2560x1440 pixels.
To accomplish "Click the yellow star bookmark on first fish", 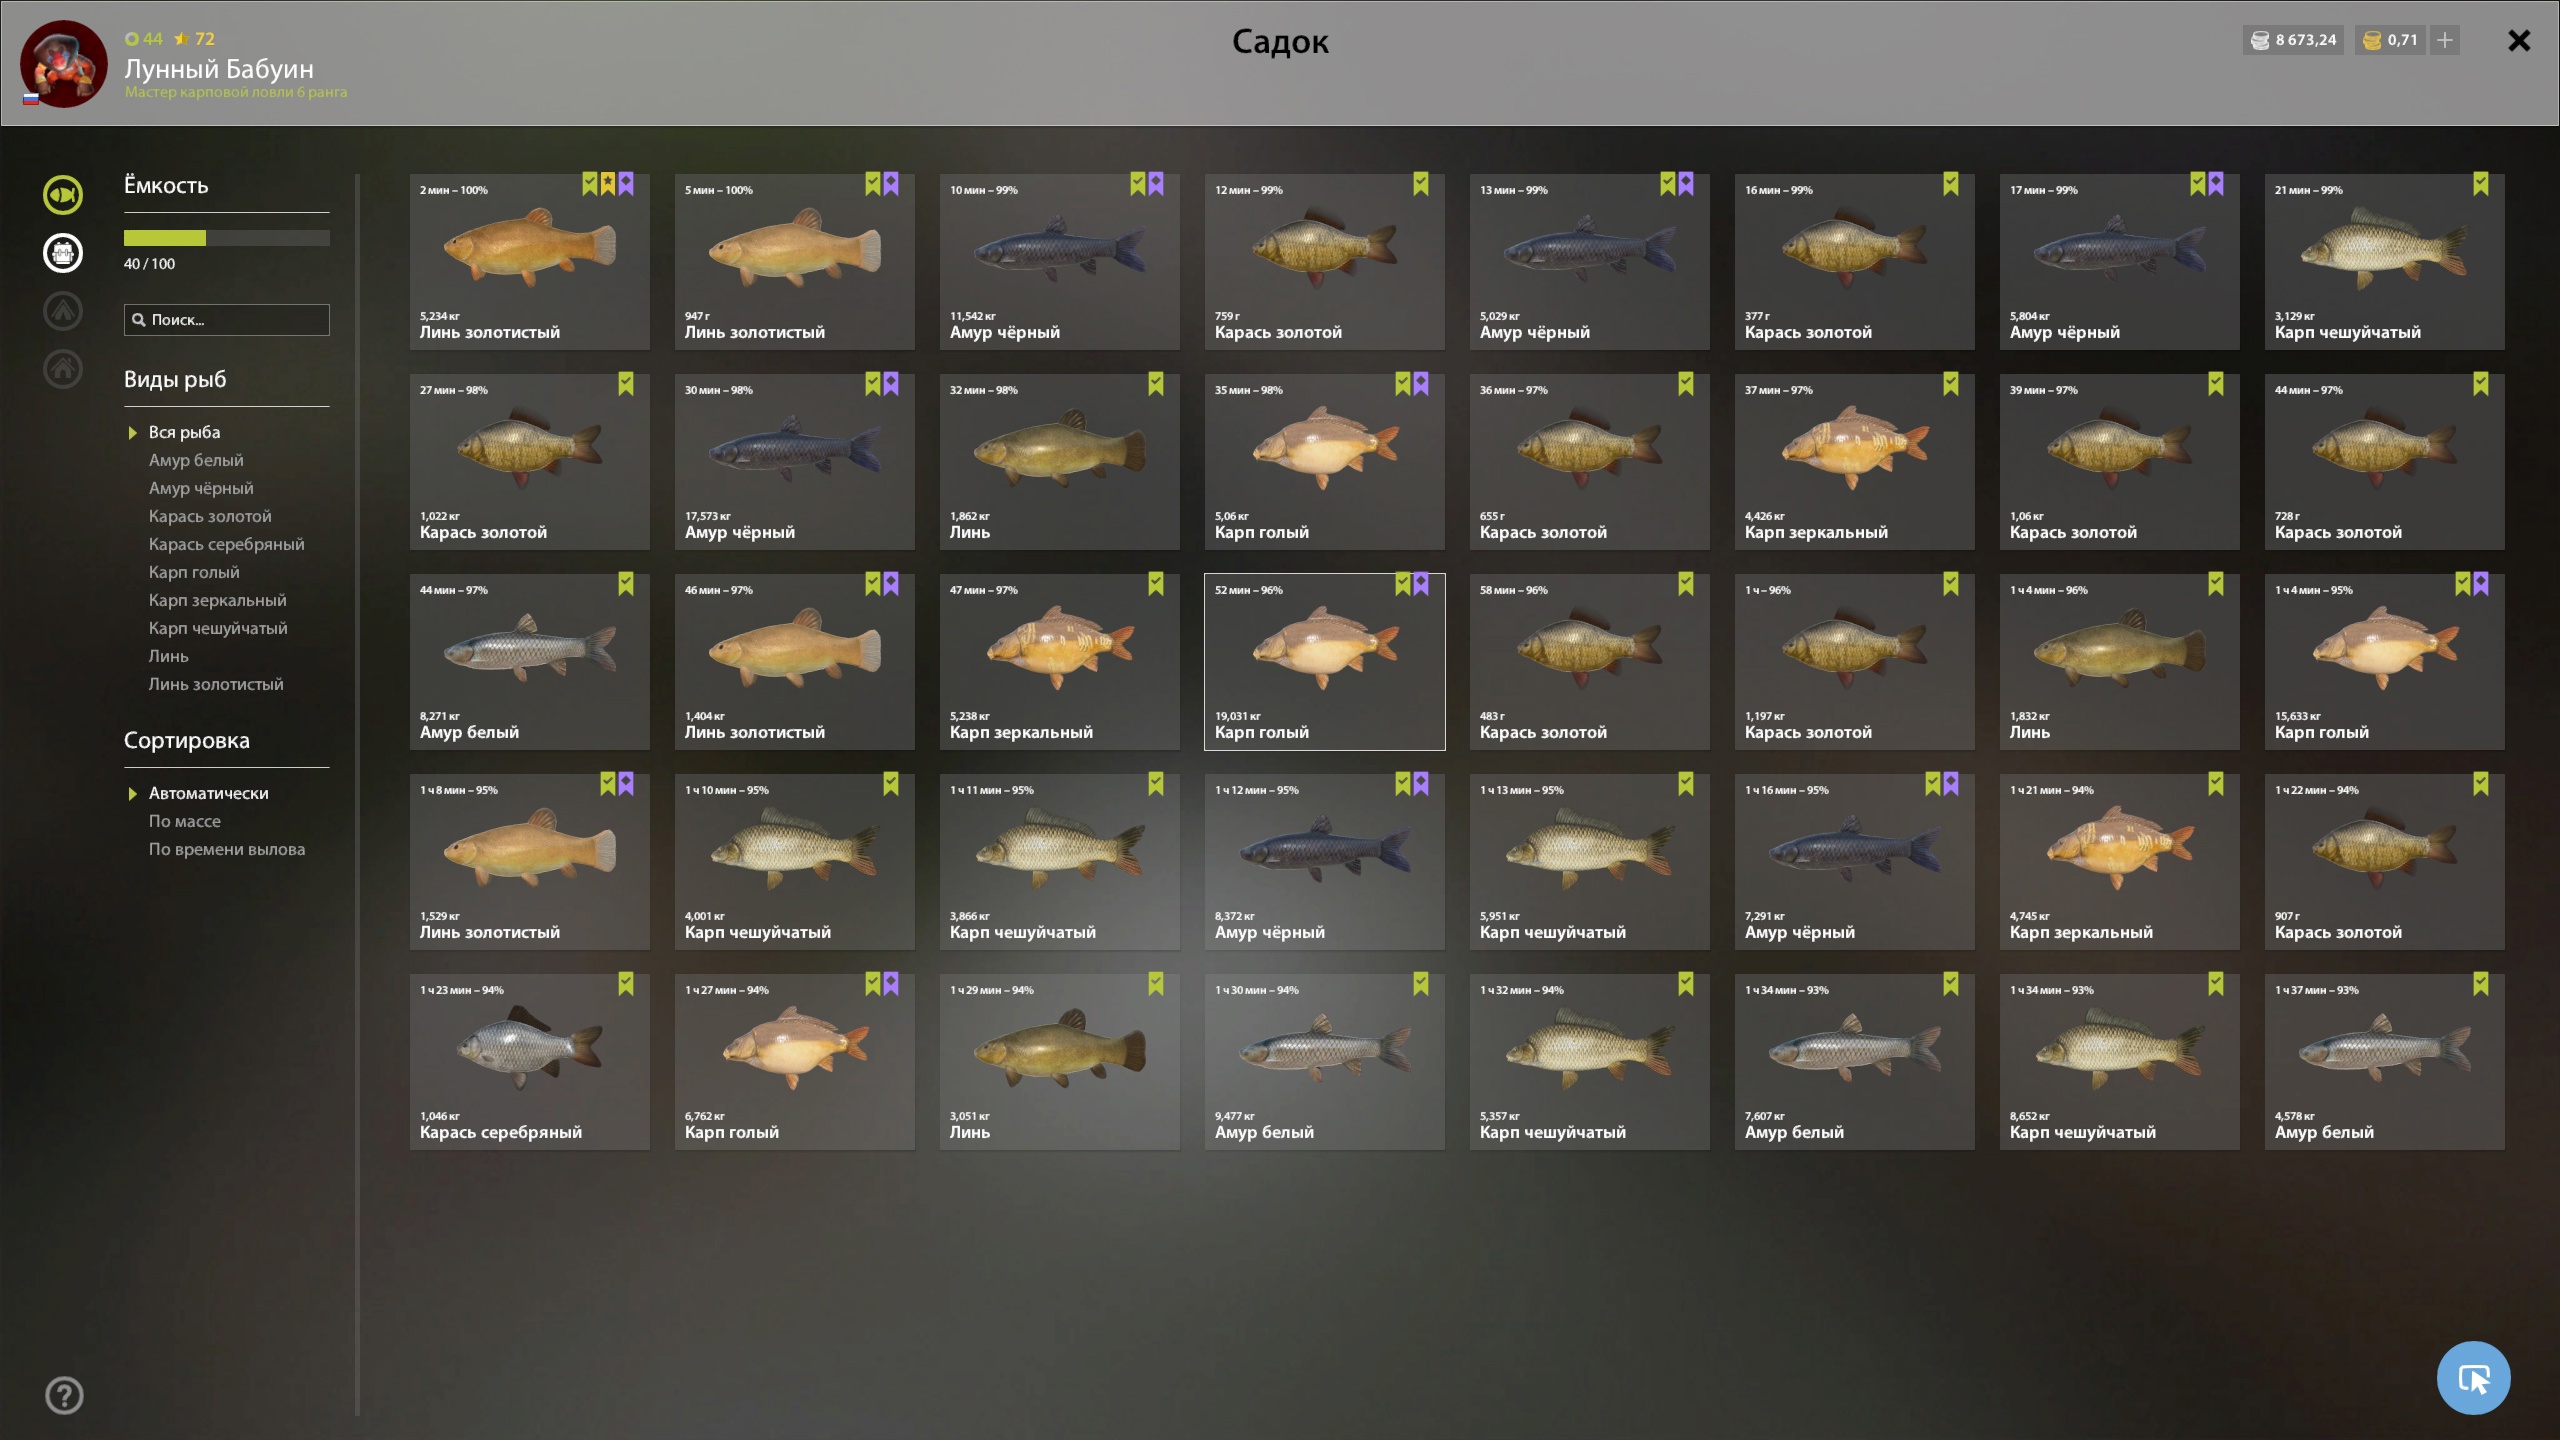I will click(x=608, y=183).
